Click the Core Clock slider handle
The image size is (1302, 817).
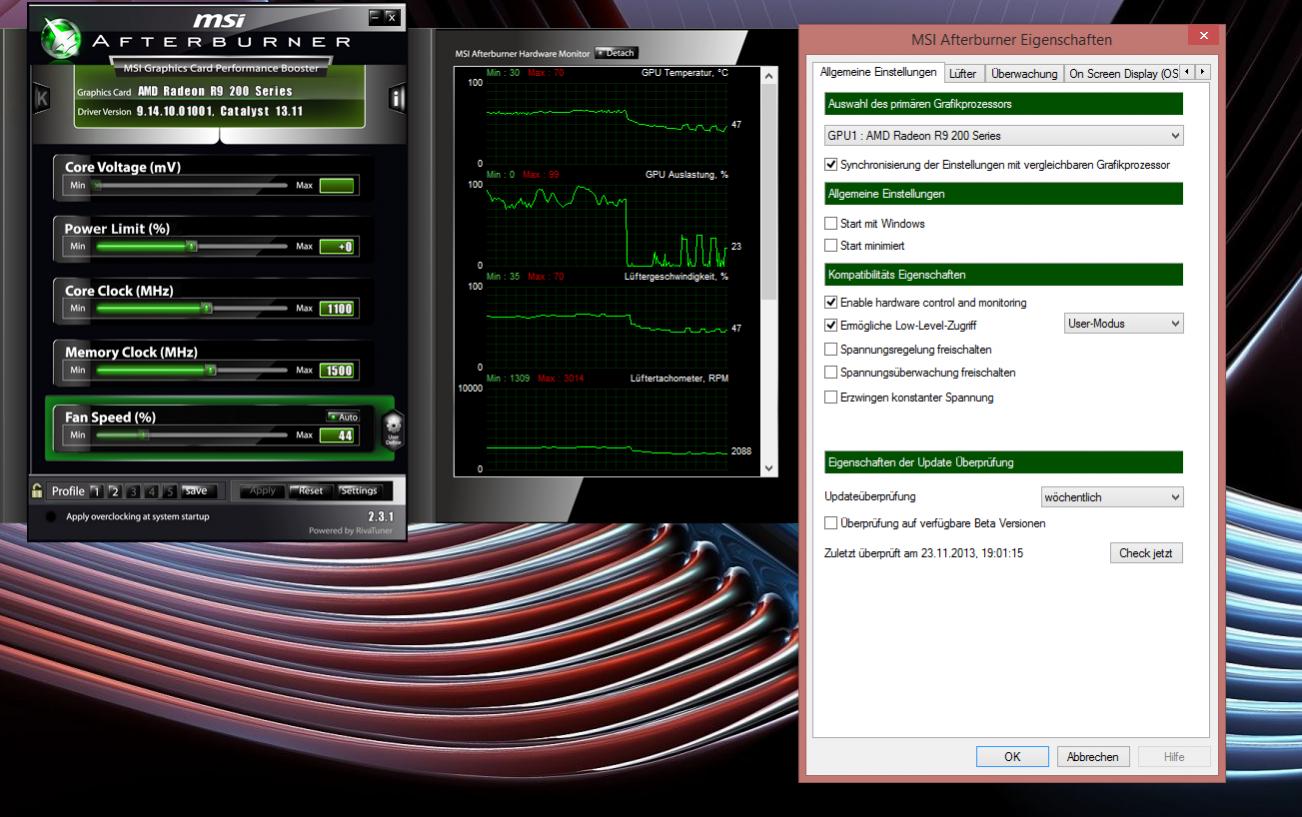(207, 308)
